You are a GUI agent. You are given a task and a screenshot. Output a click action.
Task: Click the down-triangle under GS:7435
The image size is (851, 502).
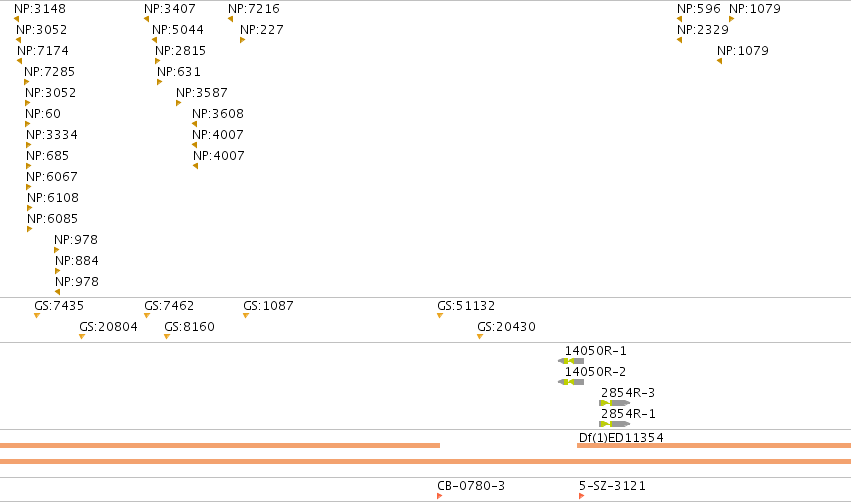pos(37,316)
